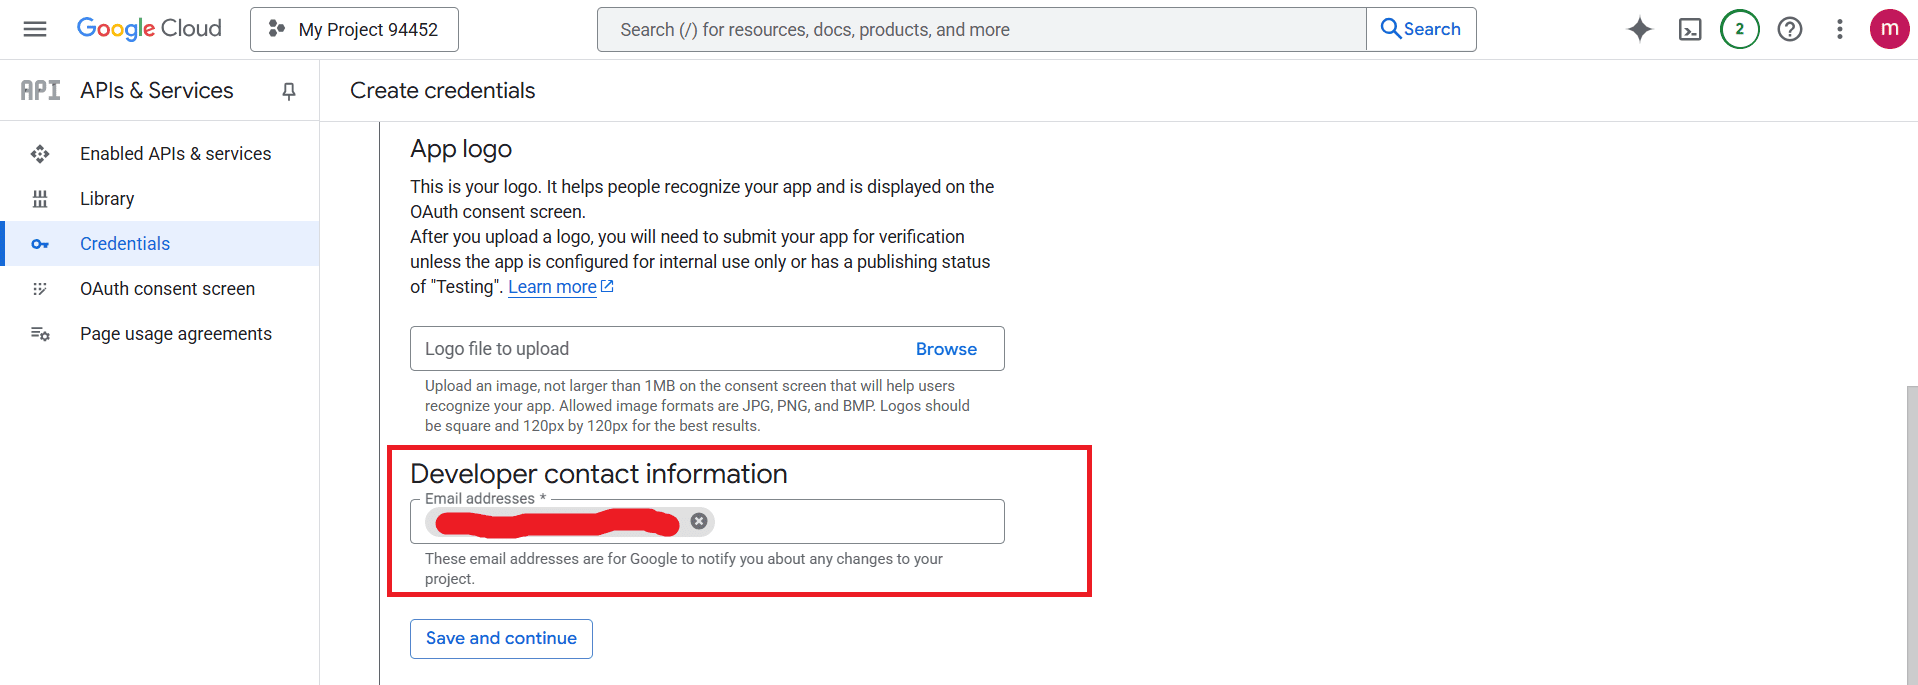Remove the email chip with X icon

tap(699, 521)
